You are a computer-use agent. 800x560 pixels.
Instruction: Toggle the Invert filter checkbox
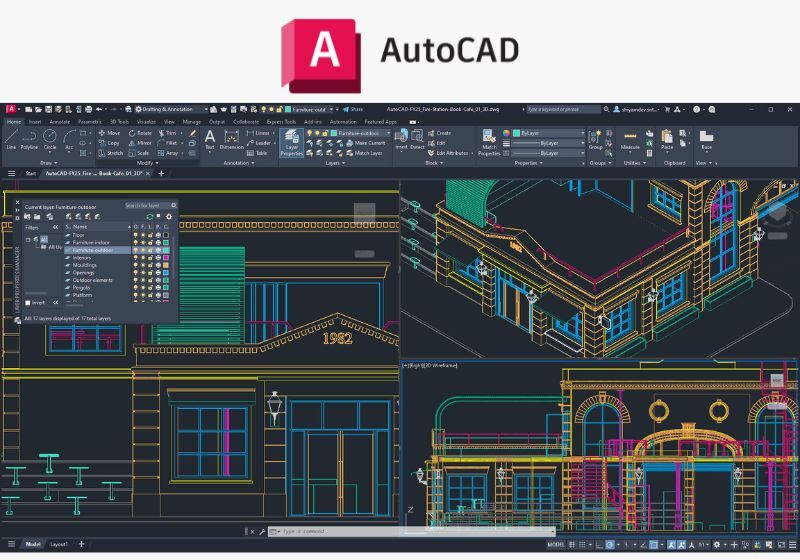click(28, 303)
